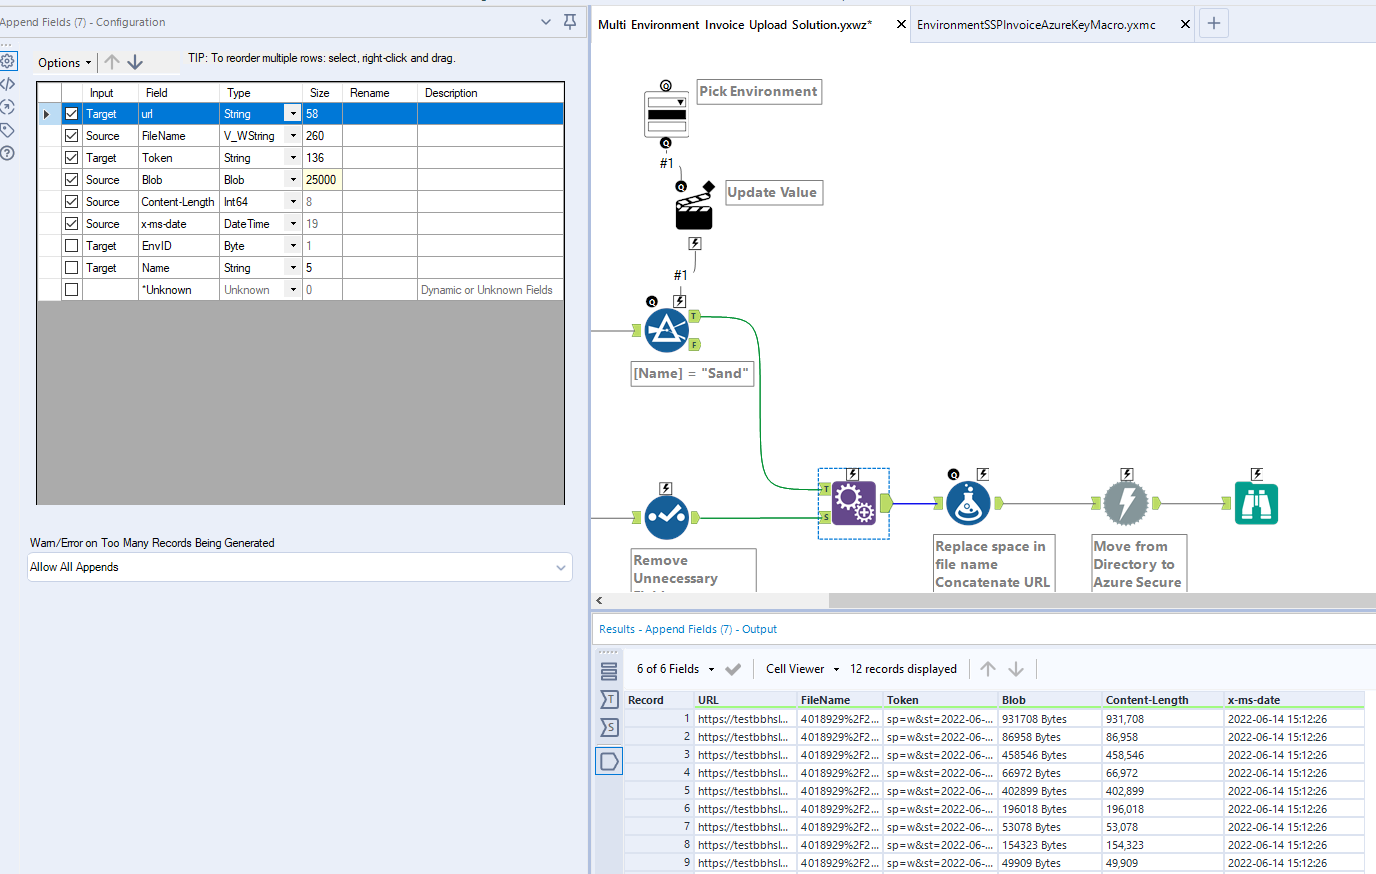Uncheck the Blob source field checkbox
This screenshot has height=874, width=1376.
pos(71,179)
